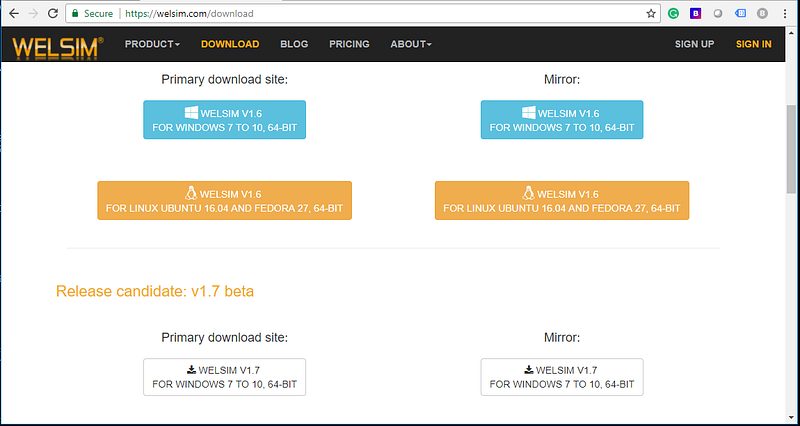This screenshot has height=426, width=800.
Task: Open the PRICING nav item
Action: click(349, 44)
